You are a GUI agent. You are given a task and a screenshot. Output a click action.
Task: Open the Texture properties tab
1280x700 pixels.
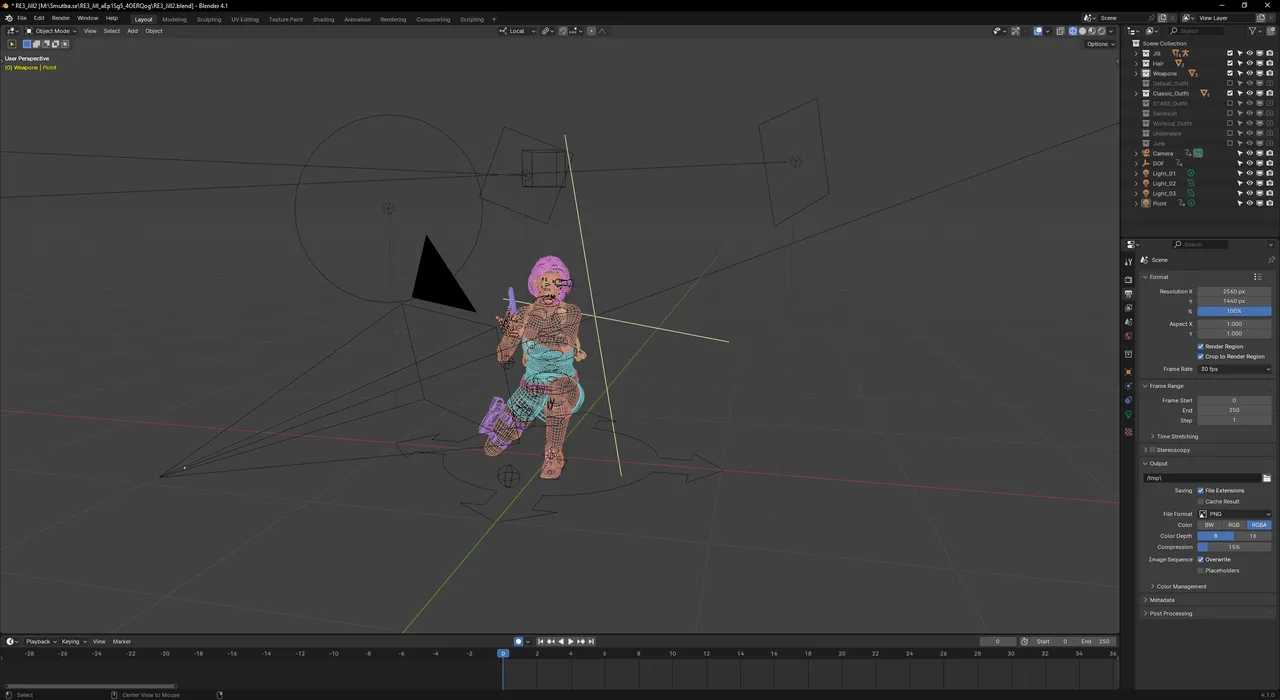pos(1129,432)
